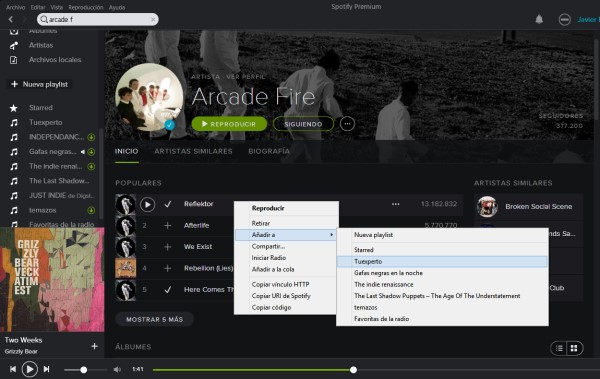Viewport: 600px width, 379px height.
Task: Mute with the speaker icon
Action: pyautogui.click(x=117, y=369)
